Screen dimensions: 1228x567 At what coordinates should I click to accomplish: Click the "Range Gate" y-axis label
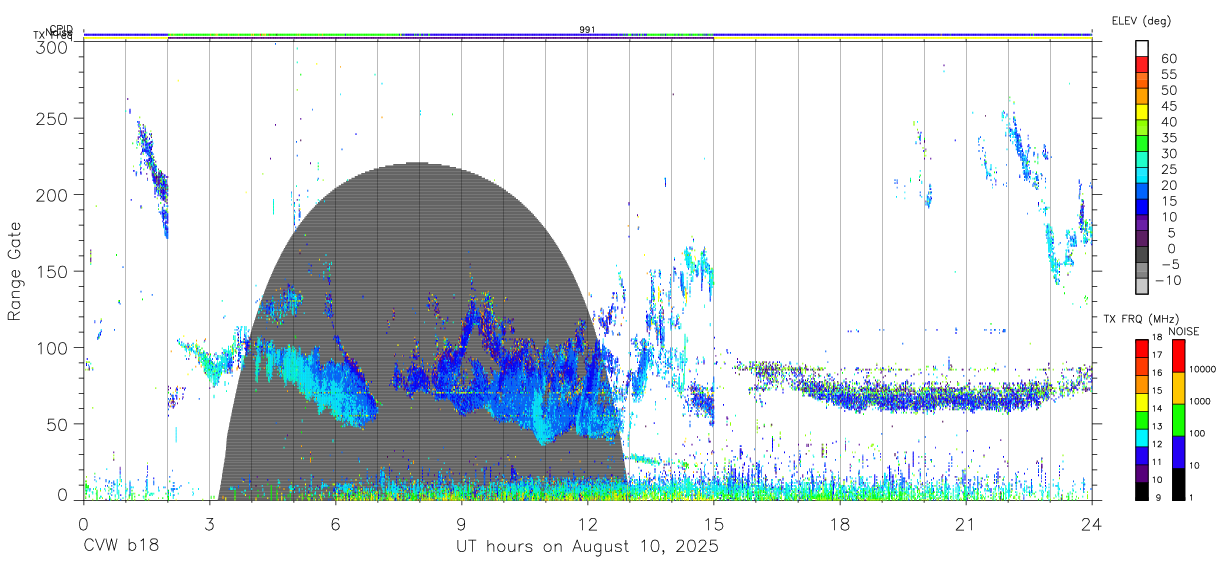click(x=15, y=271)
